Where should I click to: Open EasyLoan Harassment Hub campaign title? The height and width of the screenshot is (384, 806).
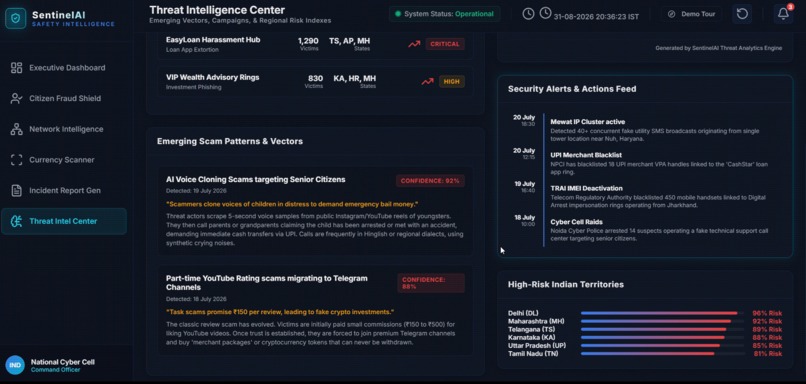click(x=213, y=40)
